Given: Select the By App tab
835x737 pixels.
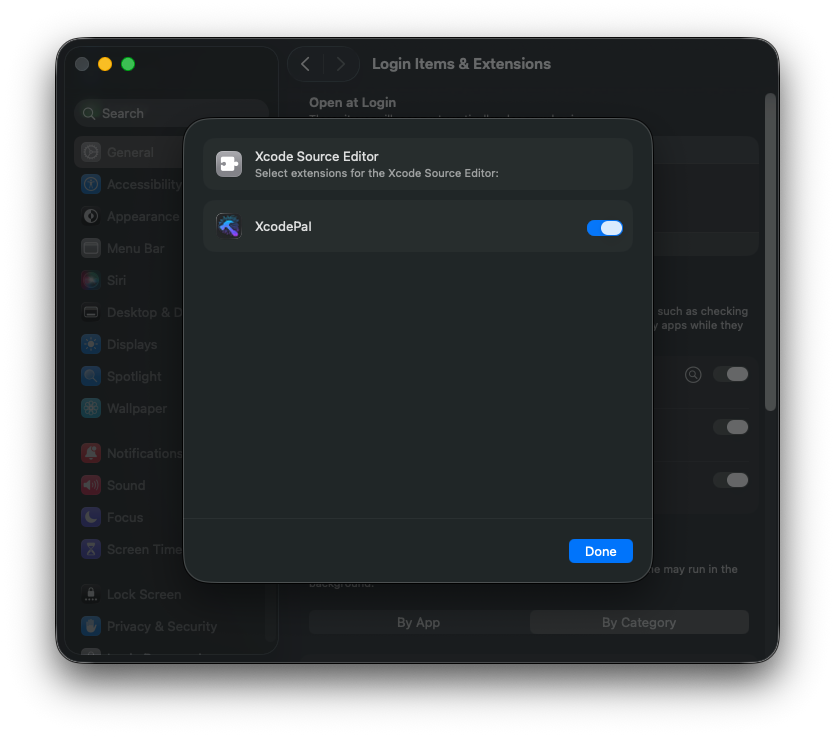Looking at the screenshot, I should point(419,622).
